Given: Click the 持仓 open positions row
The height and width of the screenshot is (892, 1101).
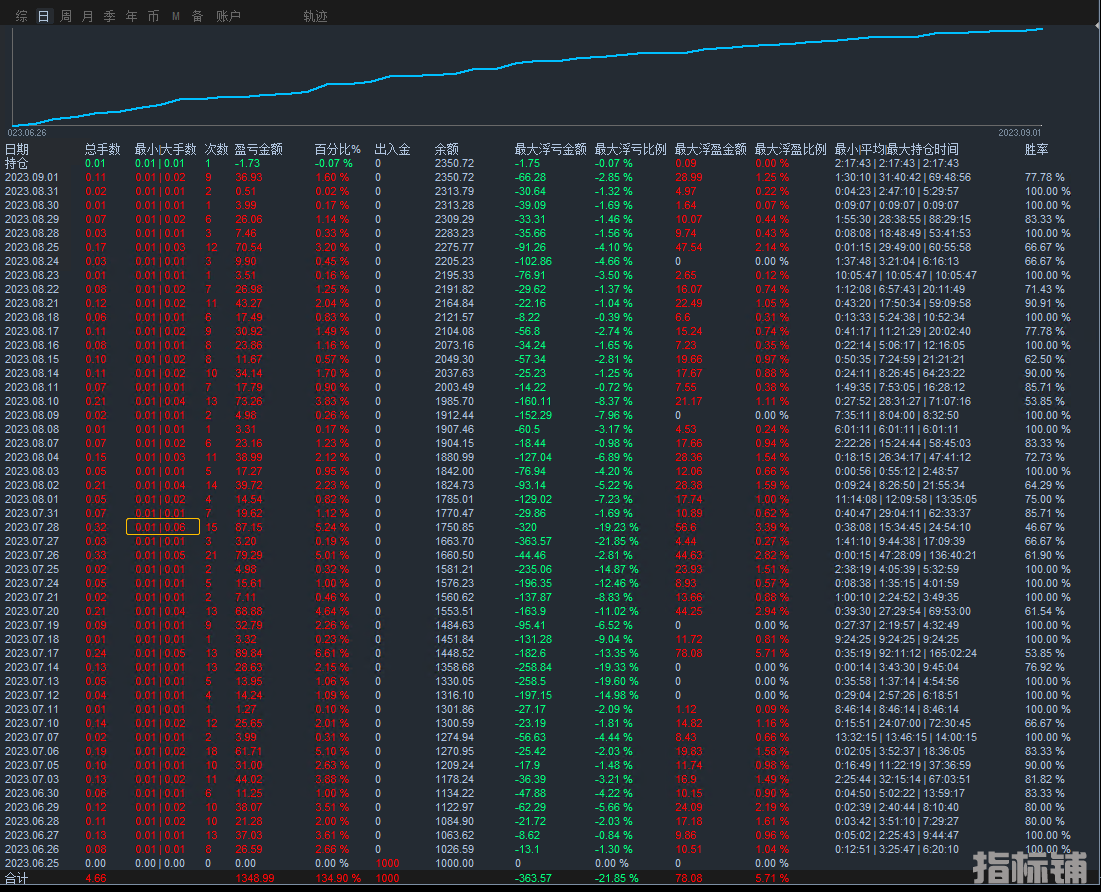Looking at the screenshot, I should pyautogui.click(x=17, y=163).
